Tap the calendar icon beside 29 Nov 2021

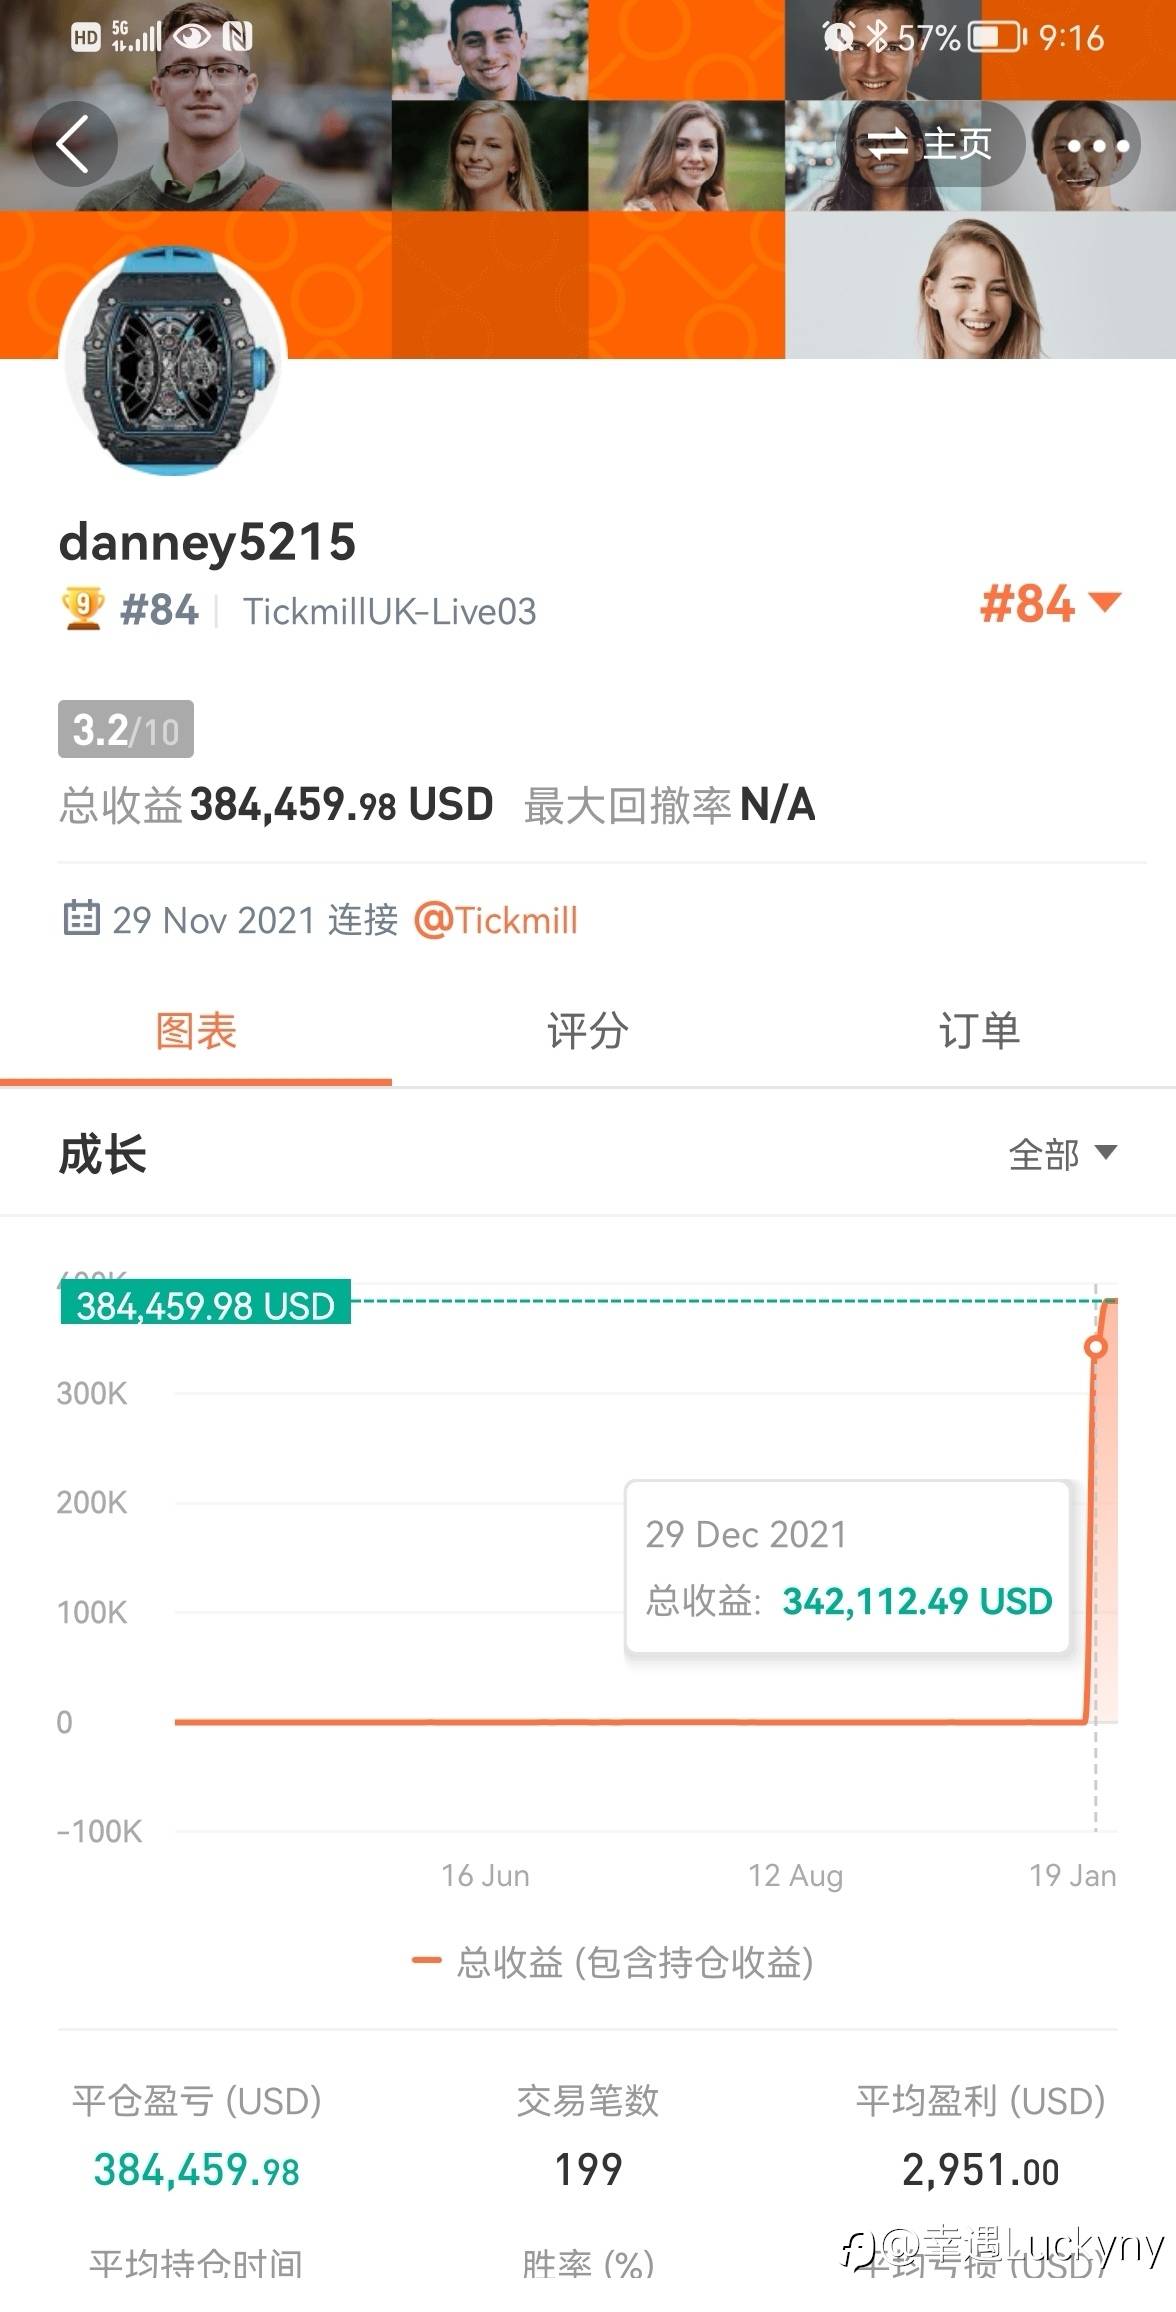click(81, 917)
